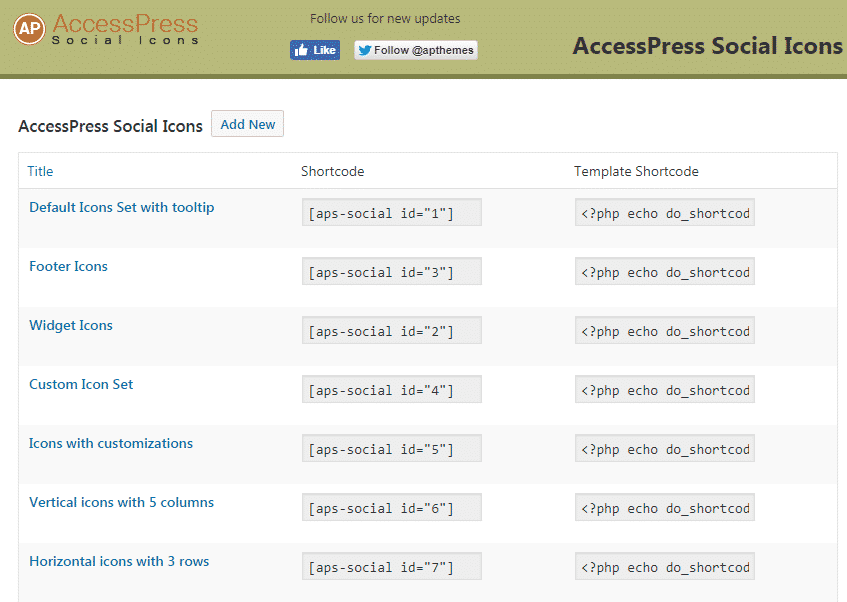Click template shortcode field for Widget Icons
The height and width of the screenshot is (602, 847).
665,330
